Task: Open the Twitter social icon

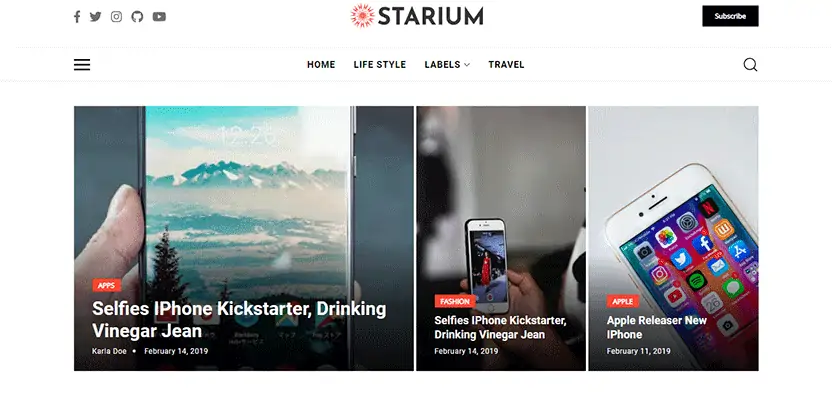Action: 96,16
